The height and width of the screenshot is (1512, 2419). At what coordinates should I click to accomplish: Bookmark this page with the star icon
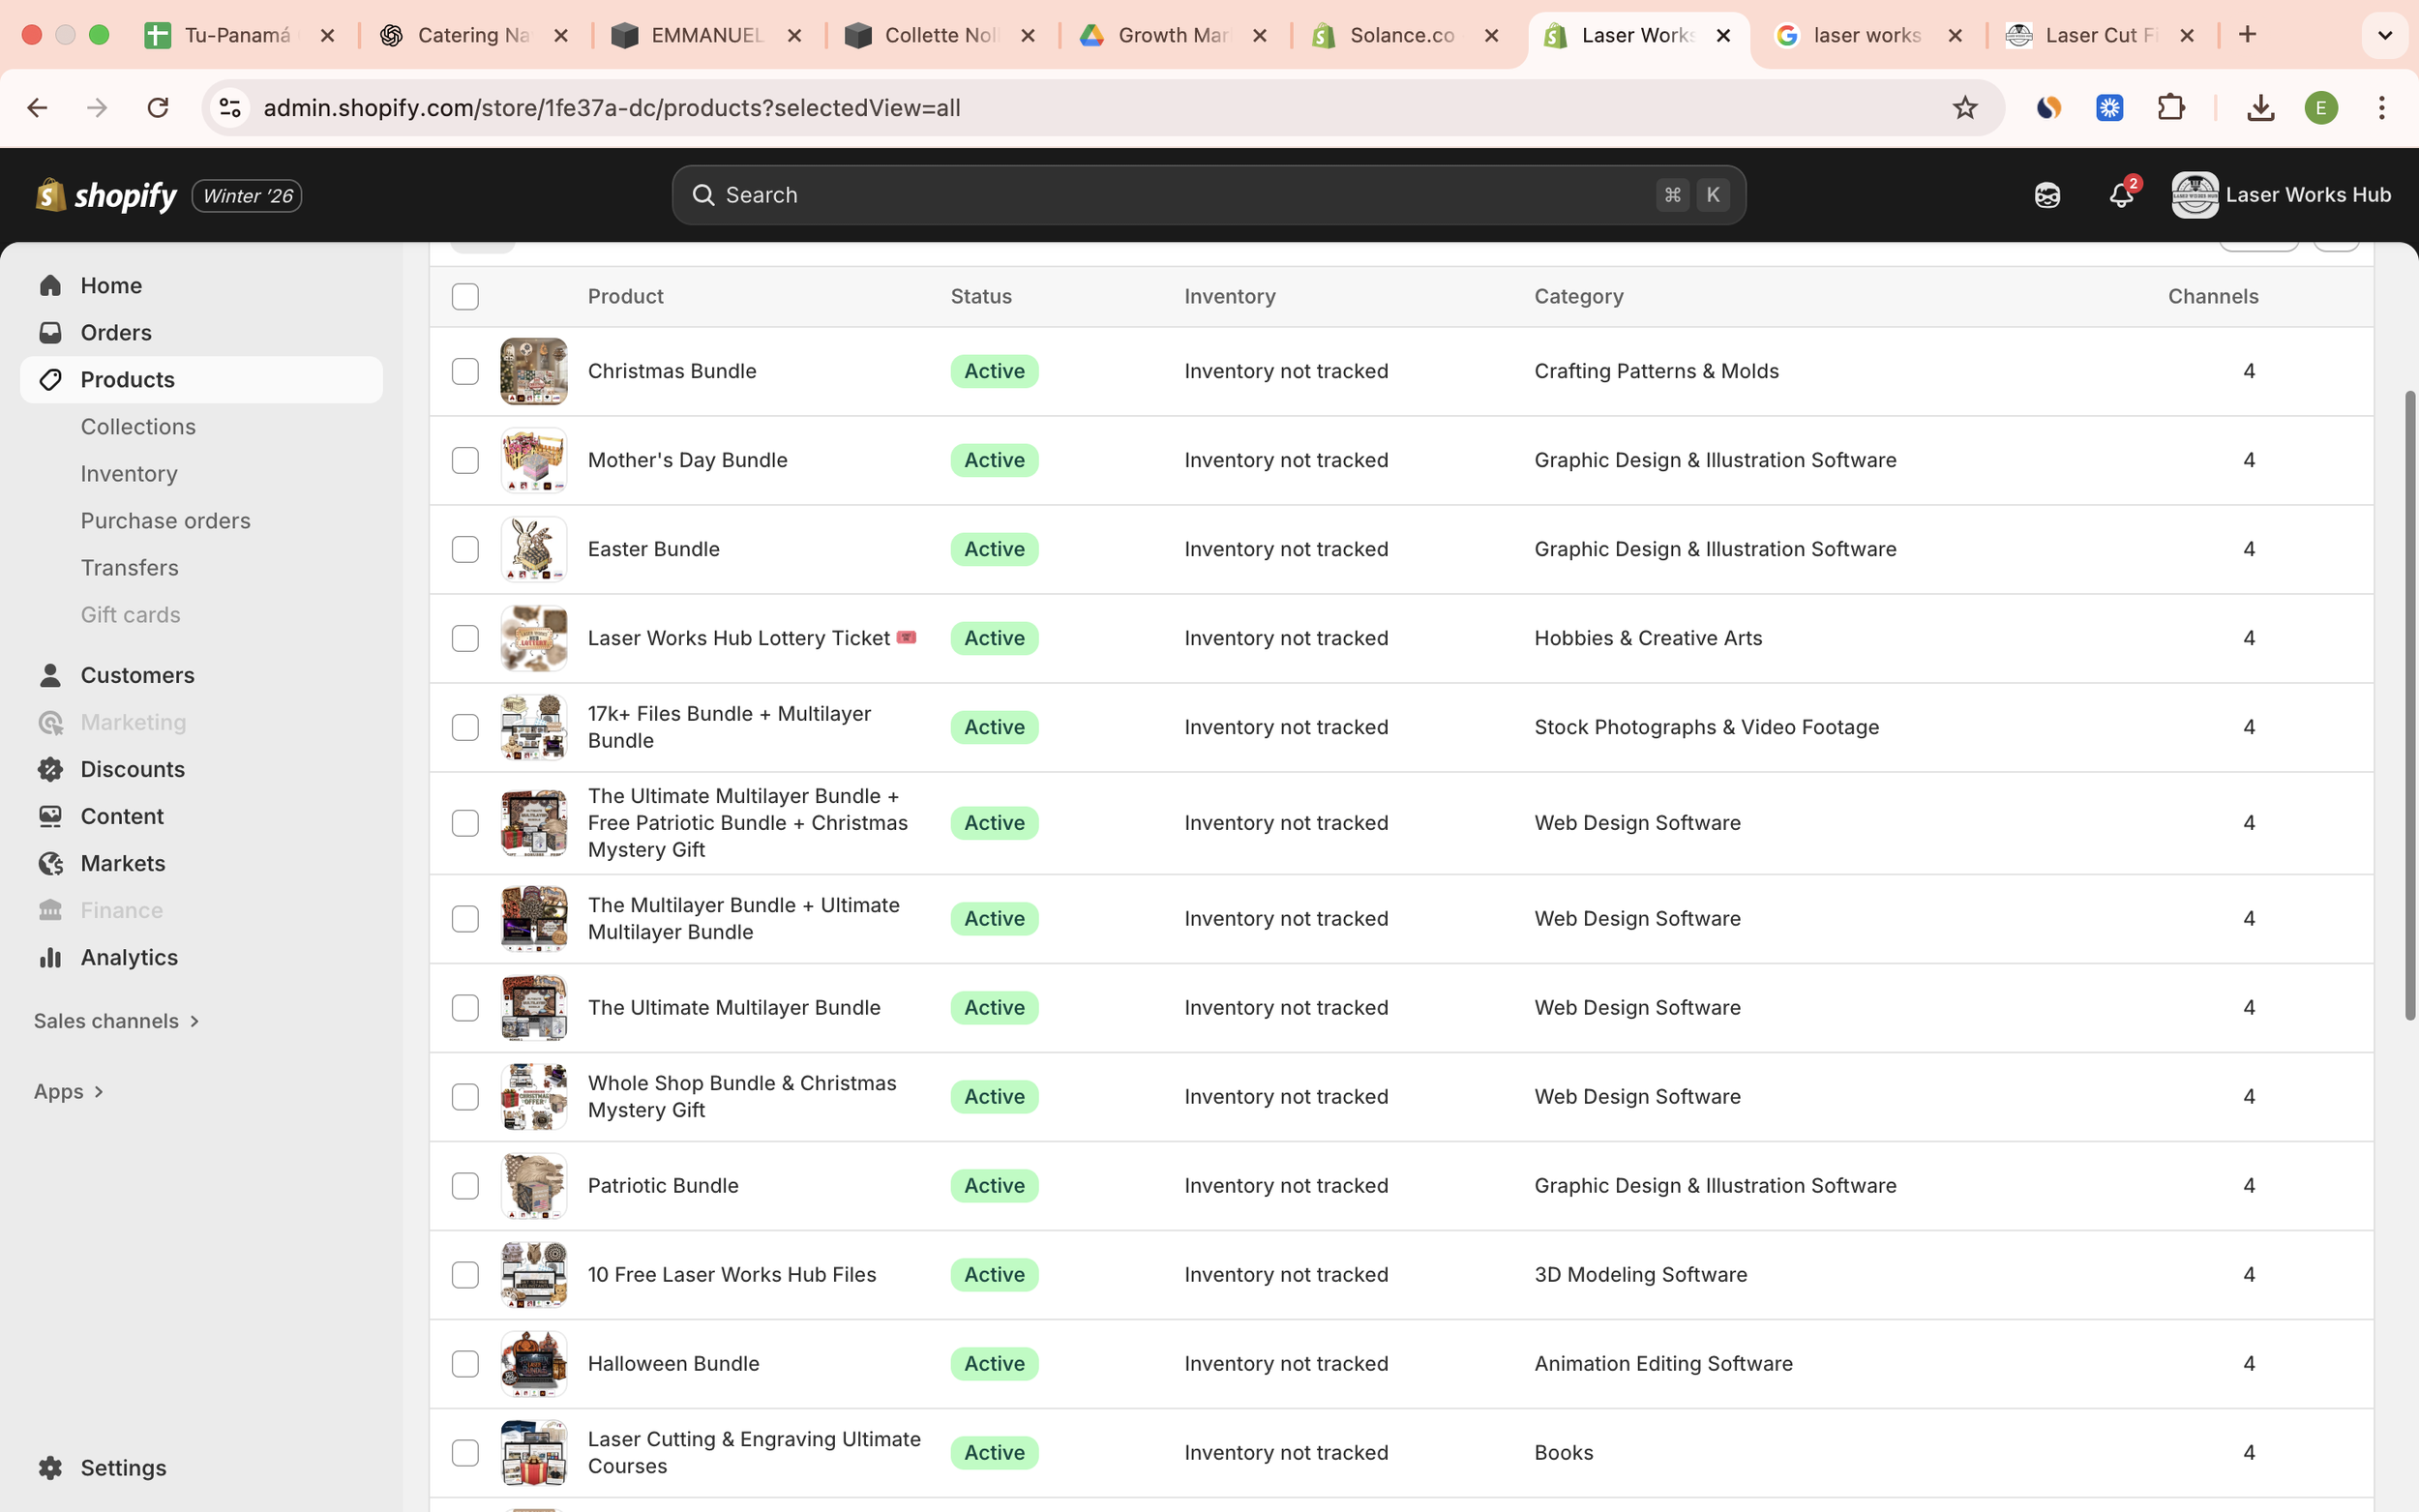click(x=1964, y=108)
